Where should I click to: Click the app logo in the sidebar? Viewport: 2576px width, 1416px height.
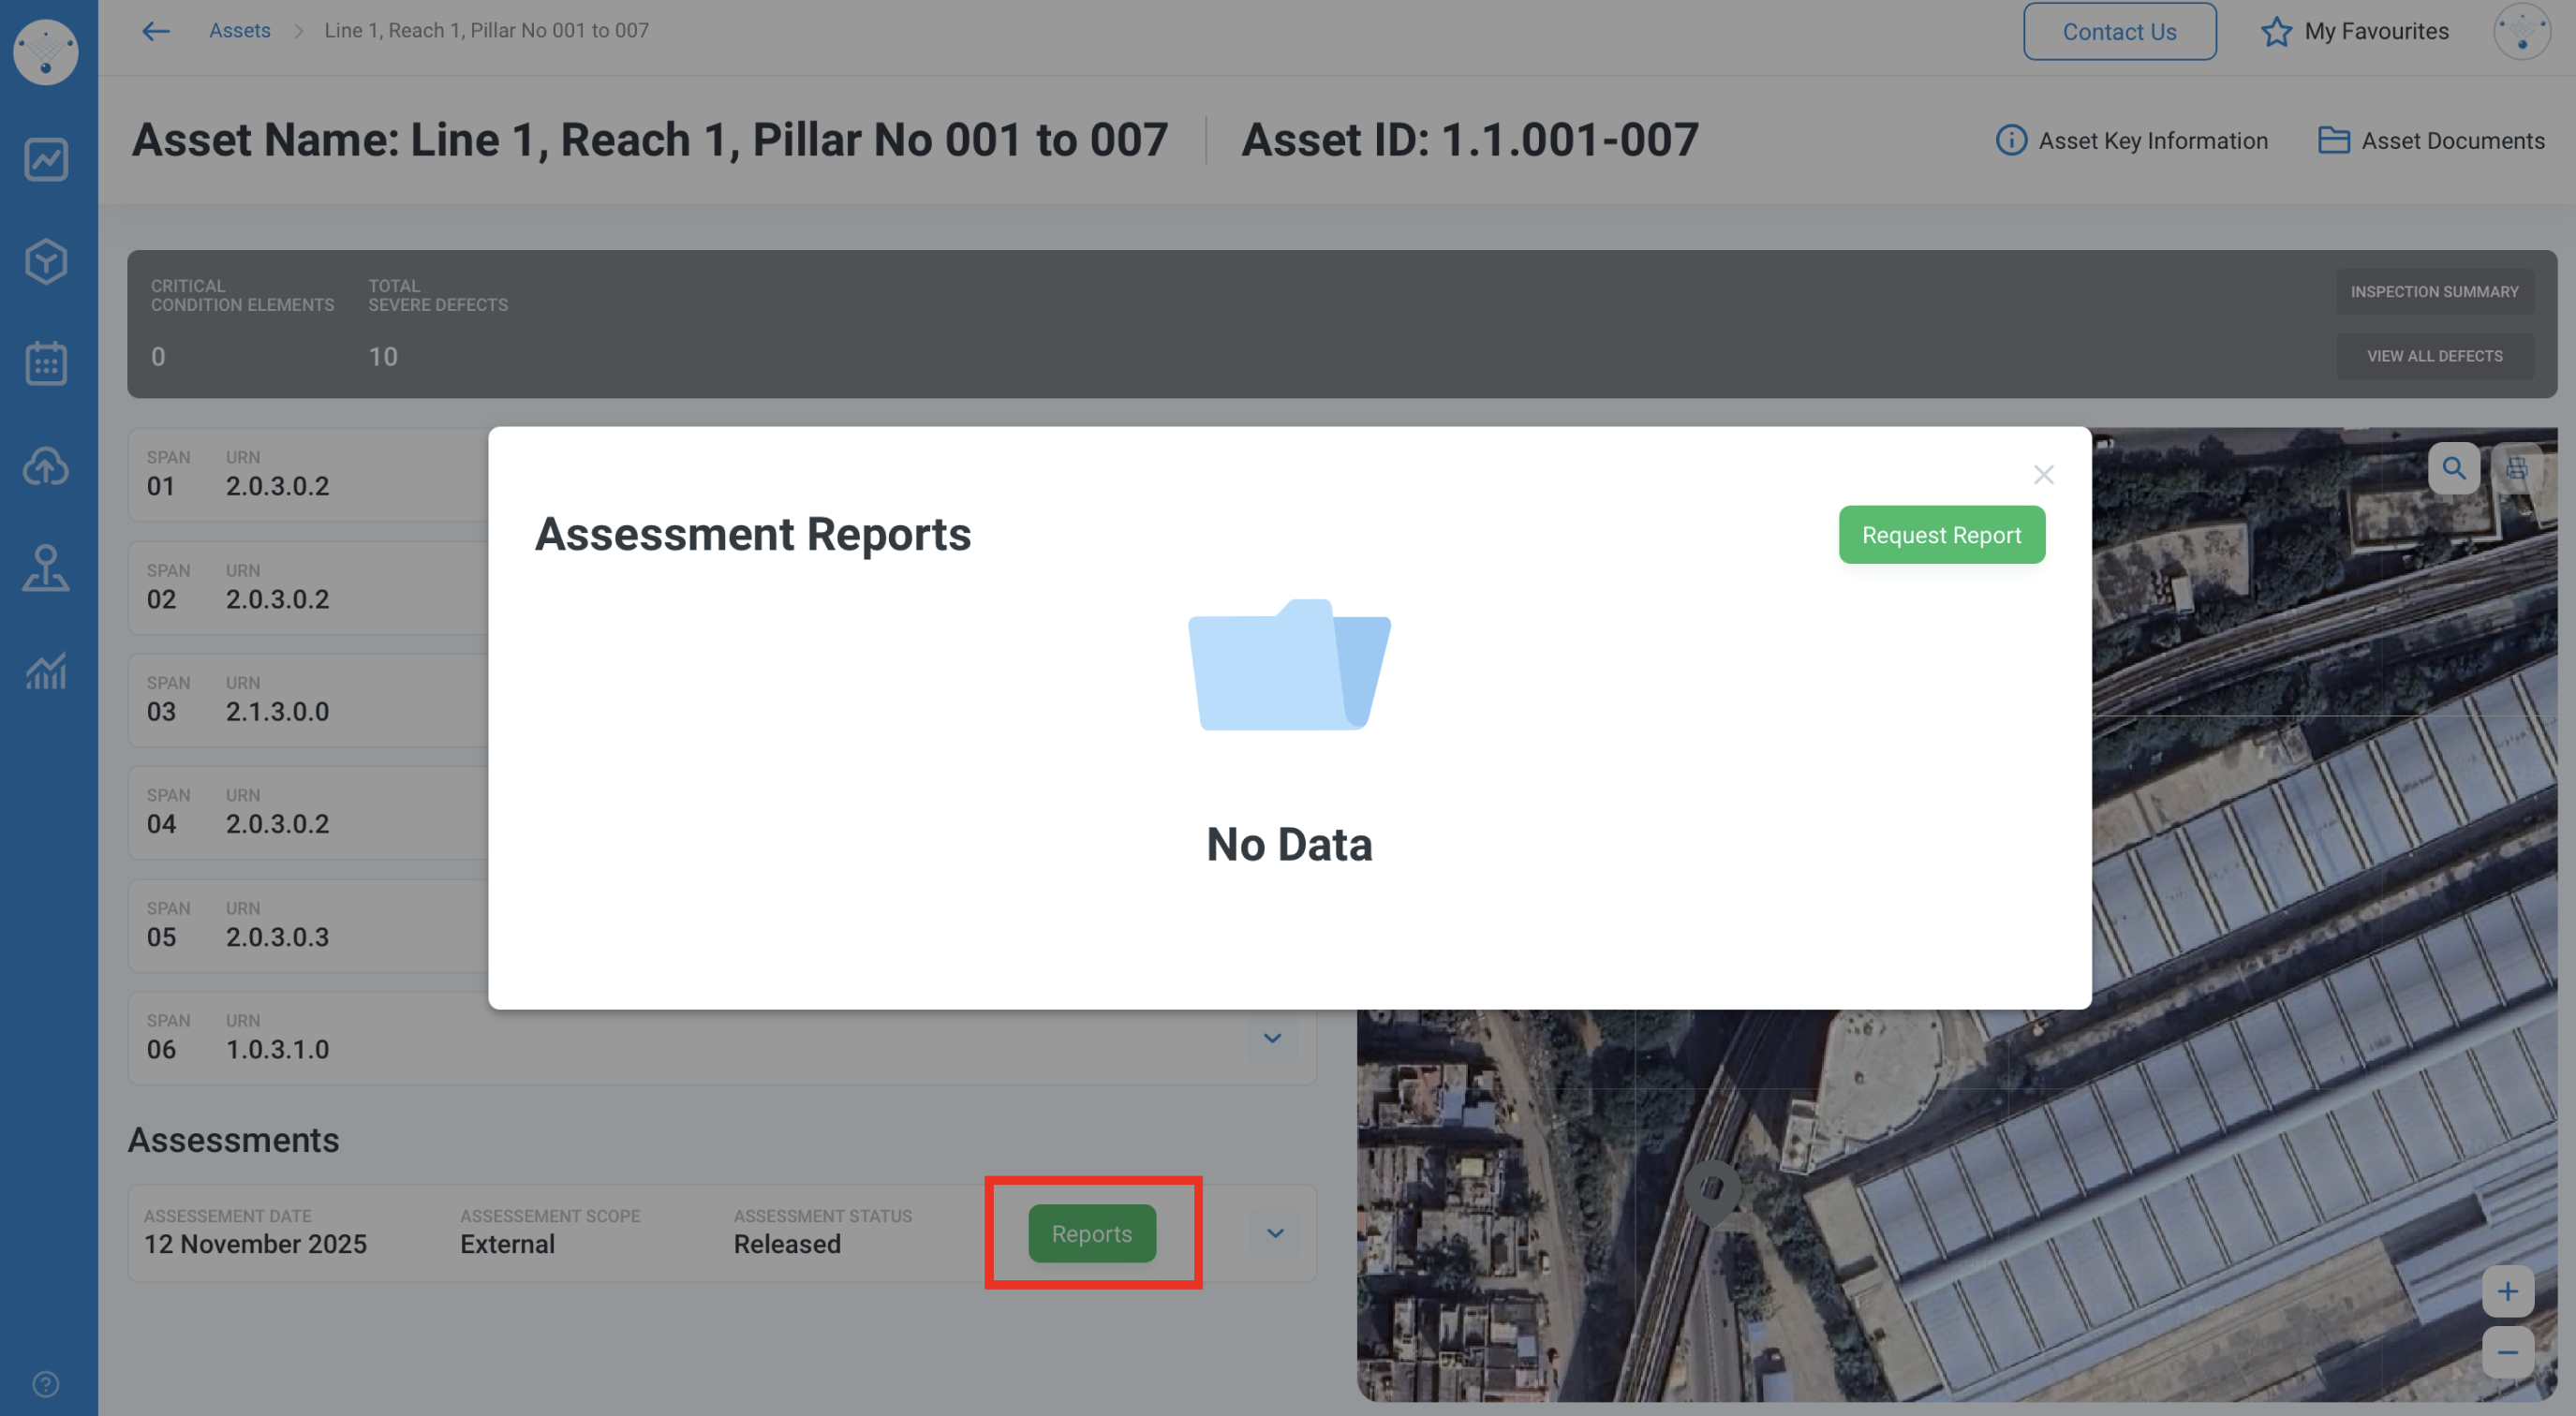[46, 52]
